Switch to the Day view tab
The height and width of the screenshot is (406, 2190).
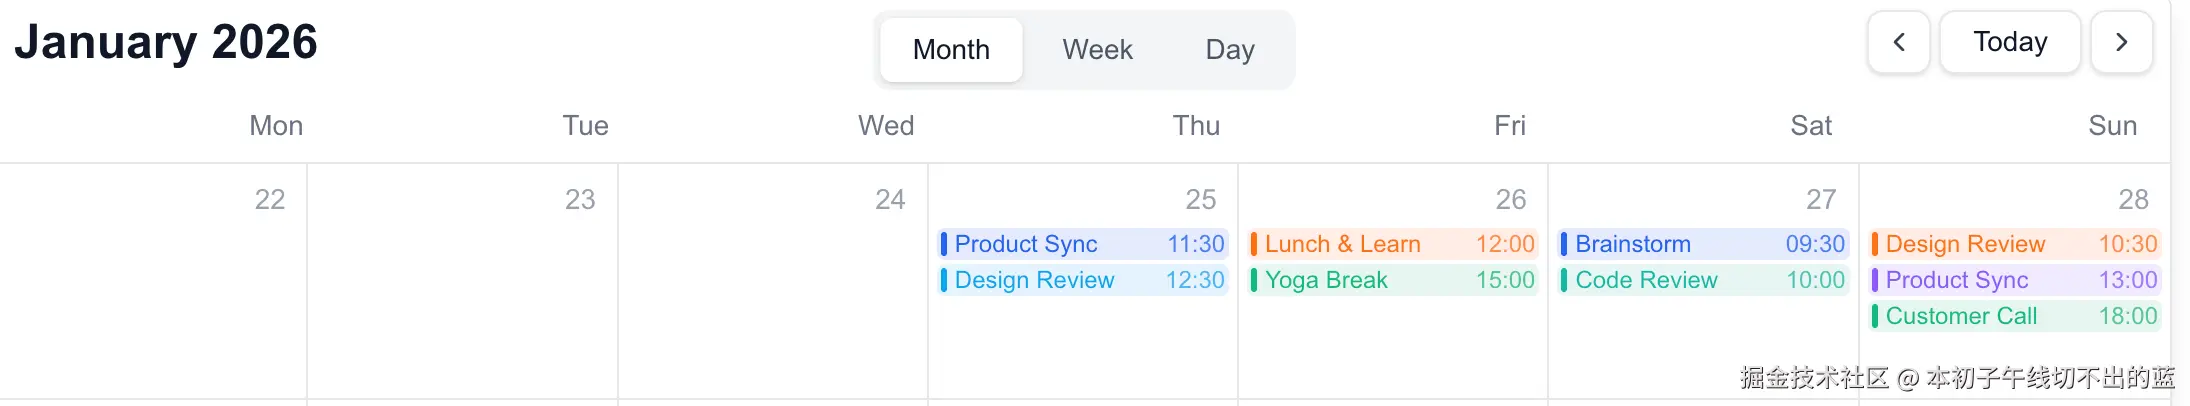1230,49
